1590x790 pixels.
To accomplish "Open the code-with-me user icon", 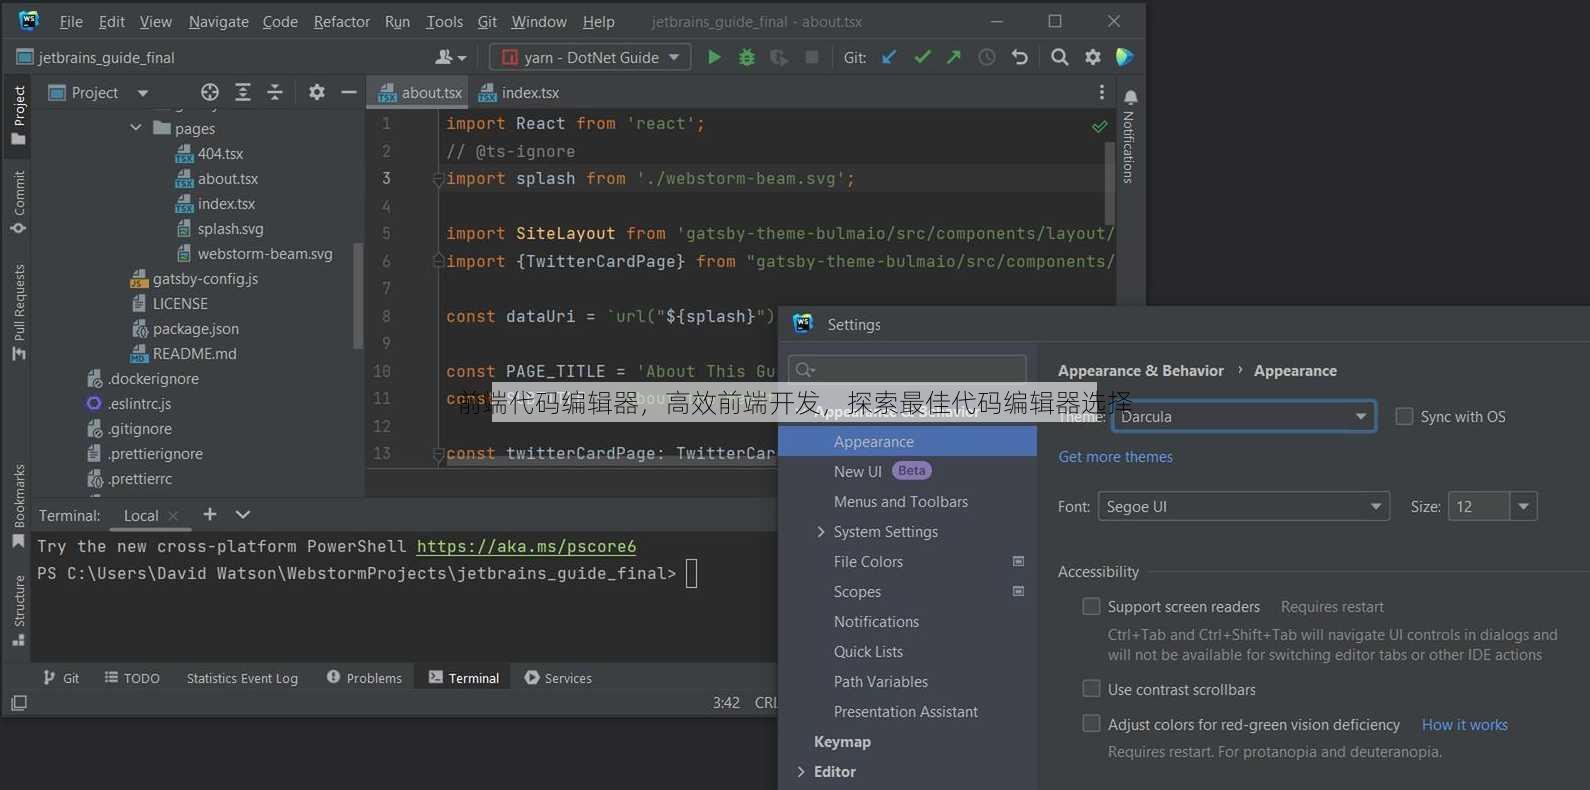I will (x=451, y=58).
